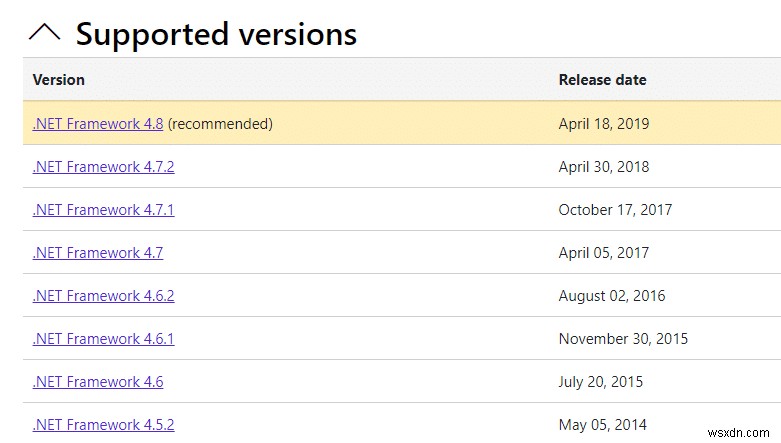The width and height of the screenshot is (781, 443).
Task: Go to the .NET Framework 4.7.1 page
Action: point(103,210)
